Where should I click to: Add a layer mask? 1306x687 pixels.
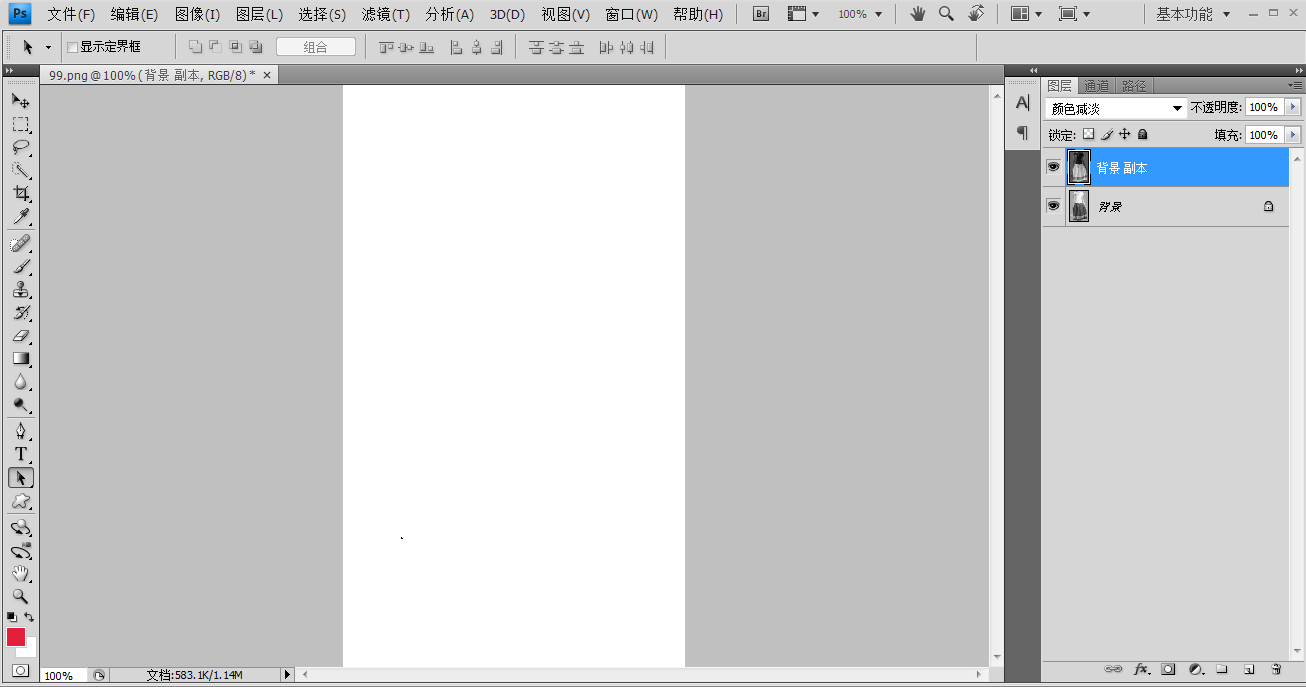pyautogui.click(x=1168, y=669)
